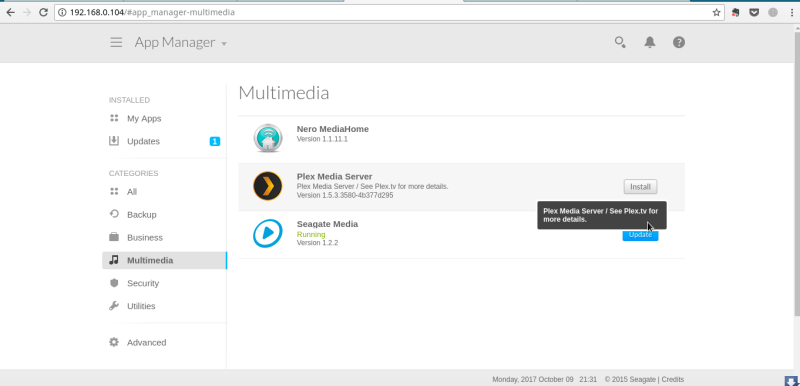
Task: Select the Multimedia category
Action: [164, 260]
